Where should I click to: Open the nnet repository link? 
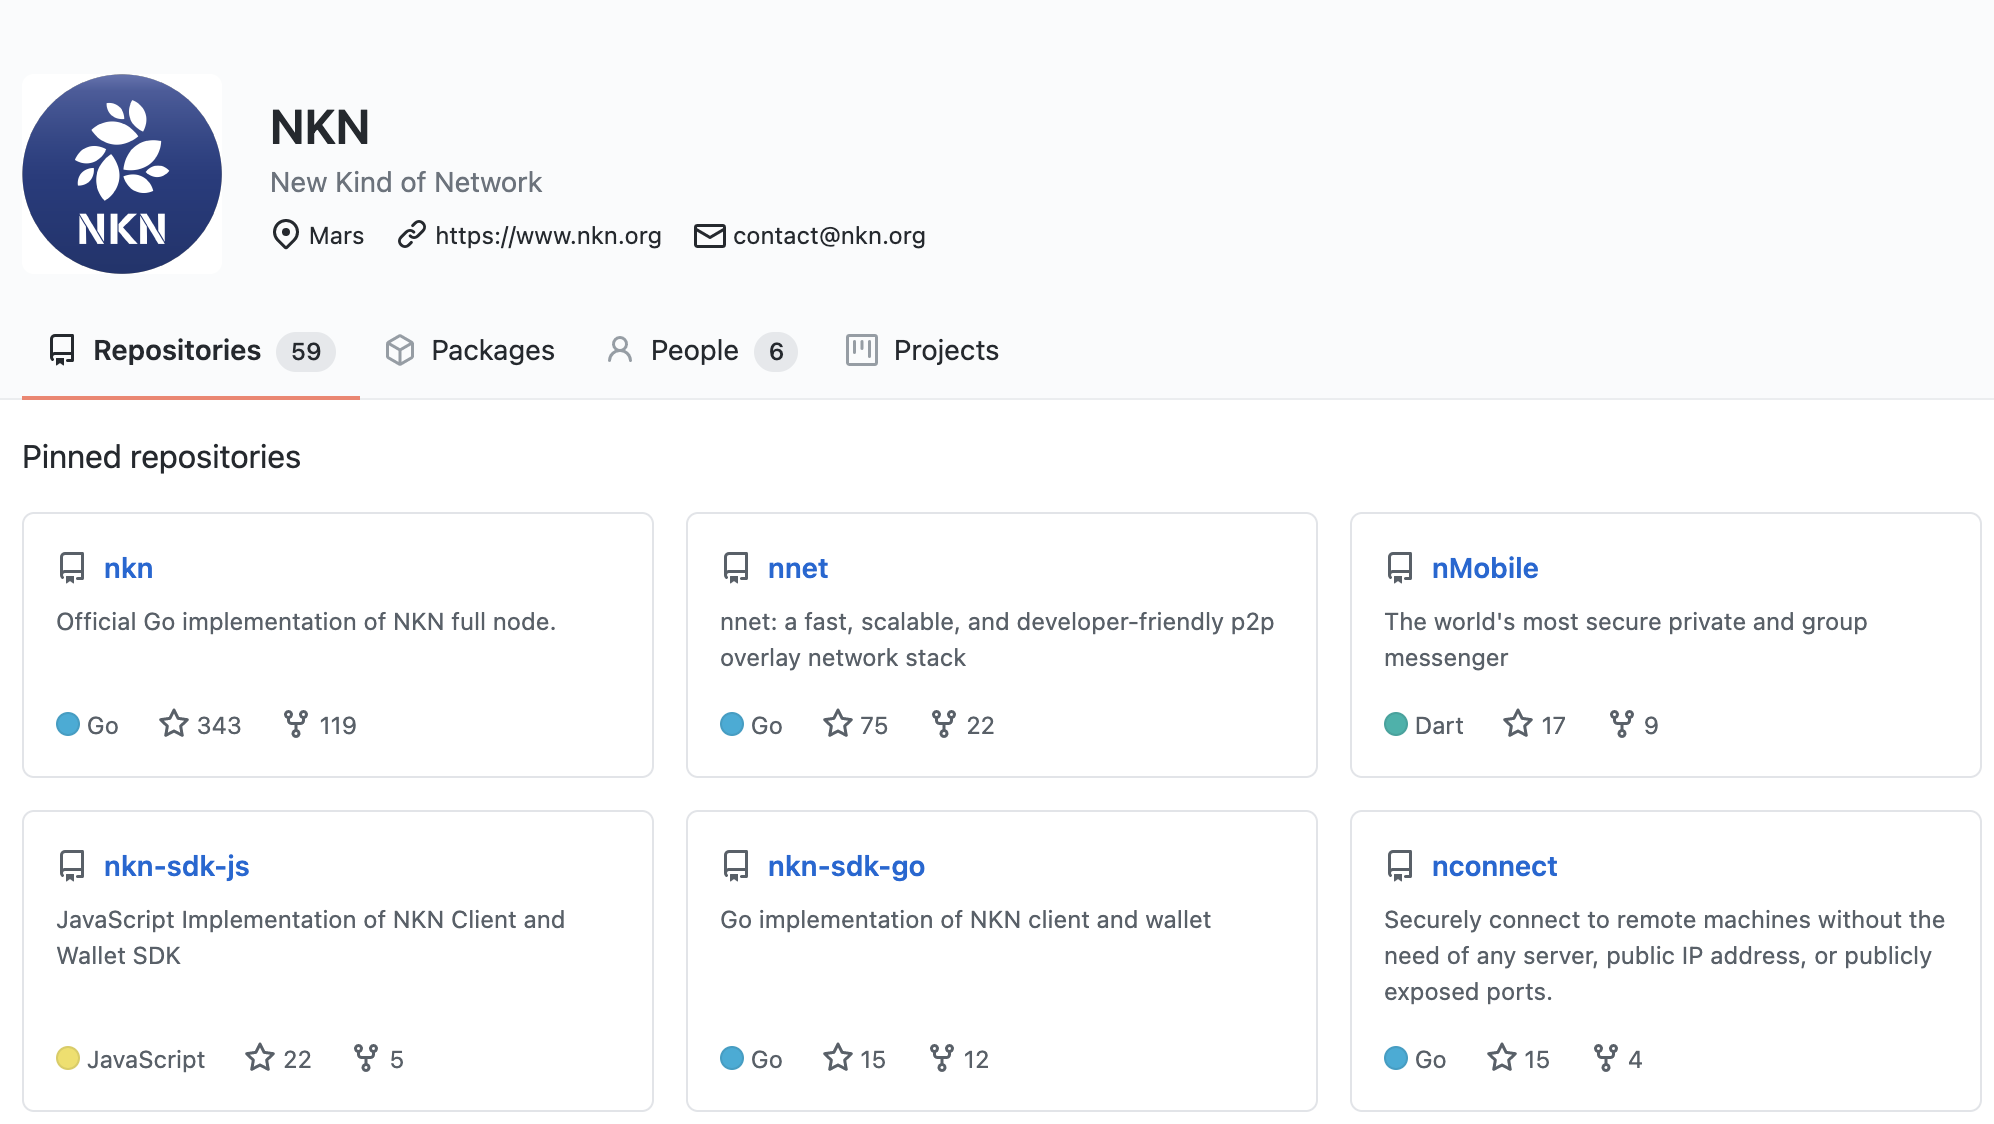(797, 568)
